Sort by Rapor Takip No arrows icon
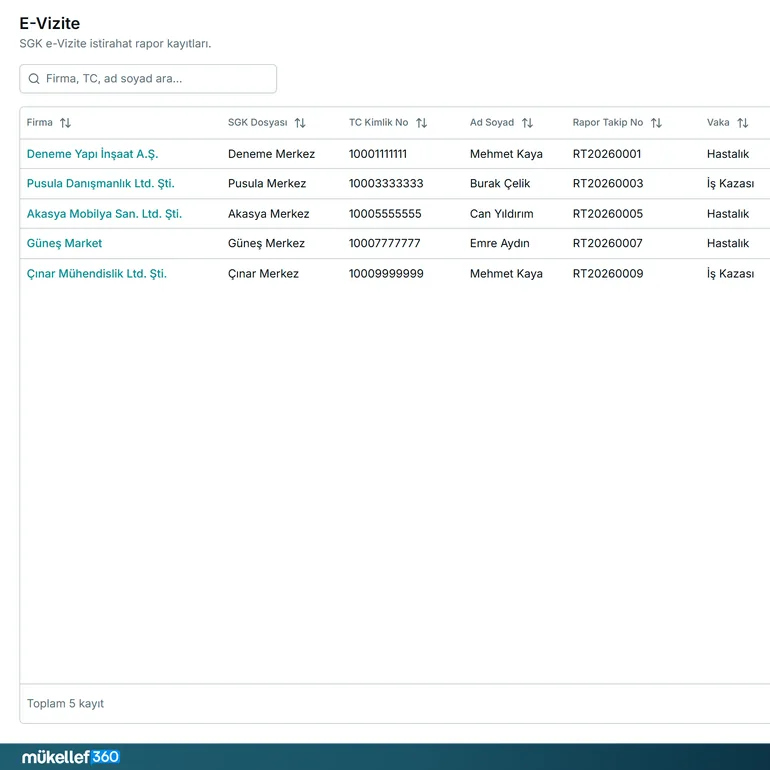770x770 pixels. [657, 123]
